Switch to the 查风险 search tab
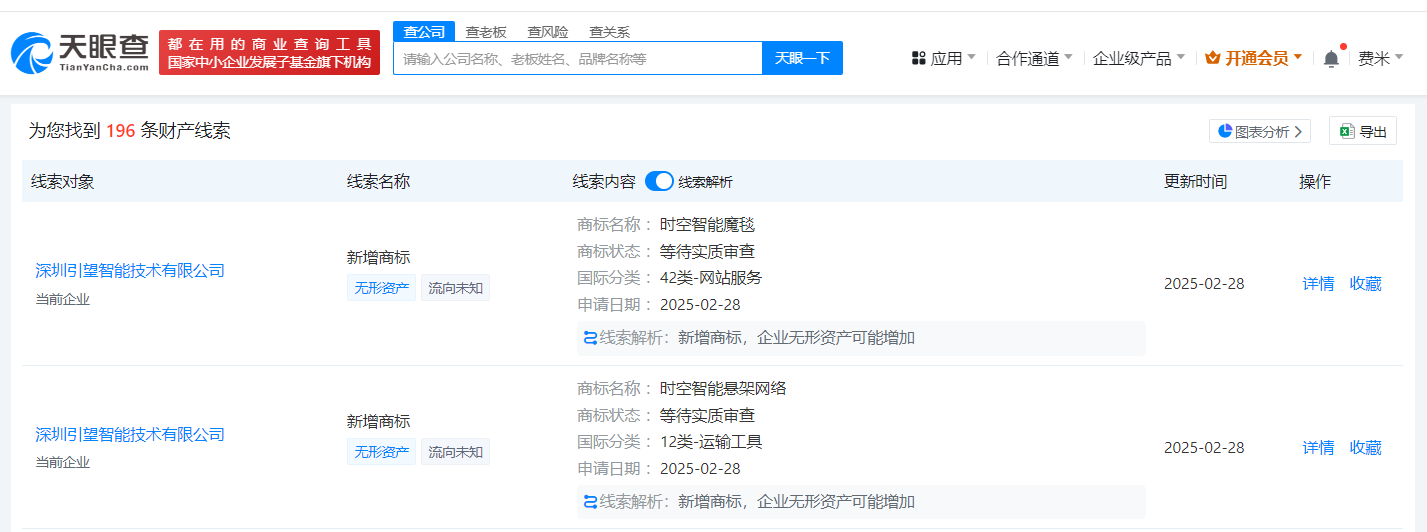This screenshot has height=532, width=1427. (548, 32)
